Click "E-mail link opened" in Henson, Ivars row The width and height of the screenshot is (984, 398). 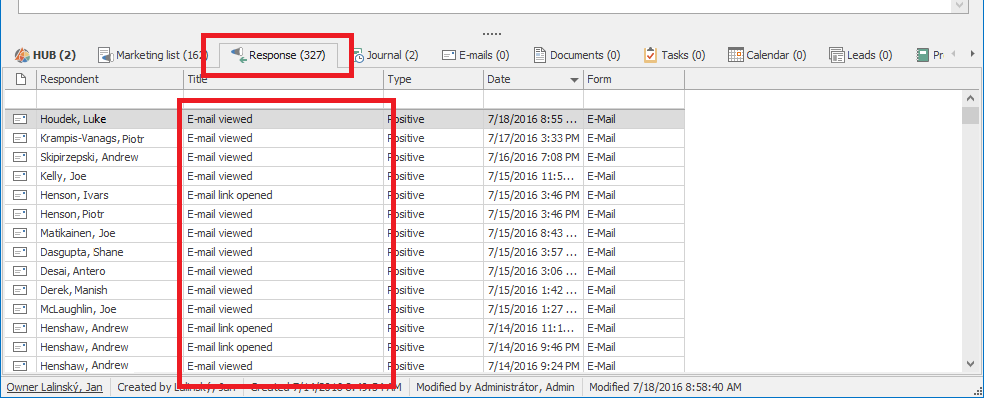(230, 195)
